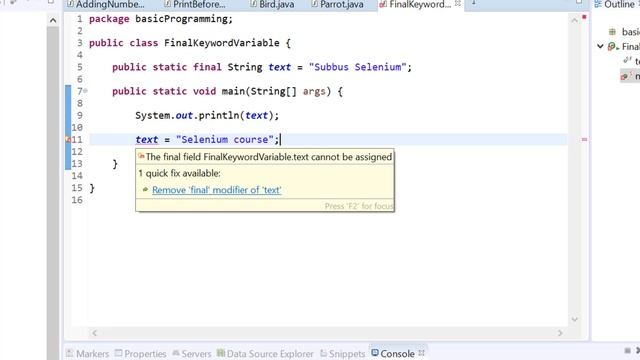
Task: Select the basicProgramming package icon in Outline
Action: (x=612, y=32)
